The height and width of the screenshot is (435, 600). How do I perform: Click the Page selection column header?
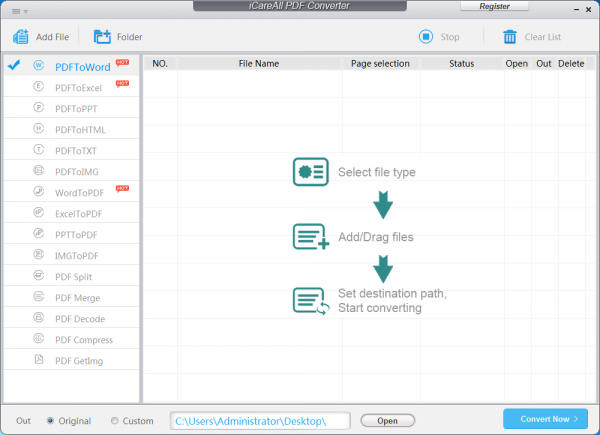[x=380, y=64]
